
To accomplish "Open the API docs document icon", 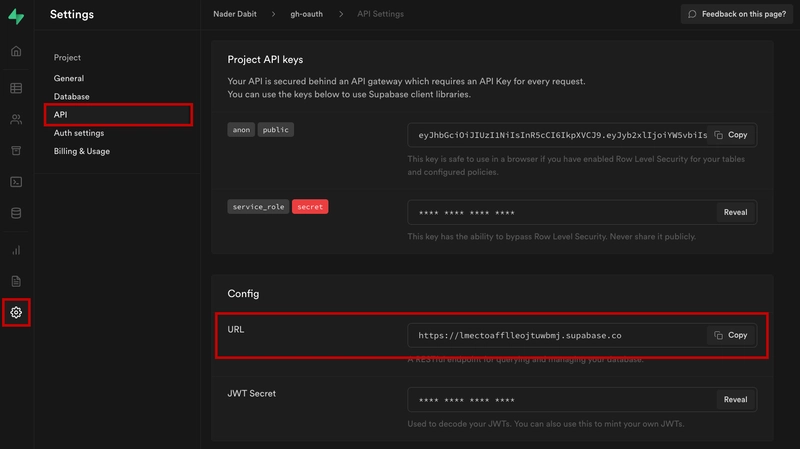I will 16,281.
